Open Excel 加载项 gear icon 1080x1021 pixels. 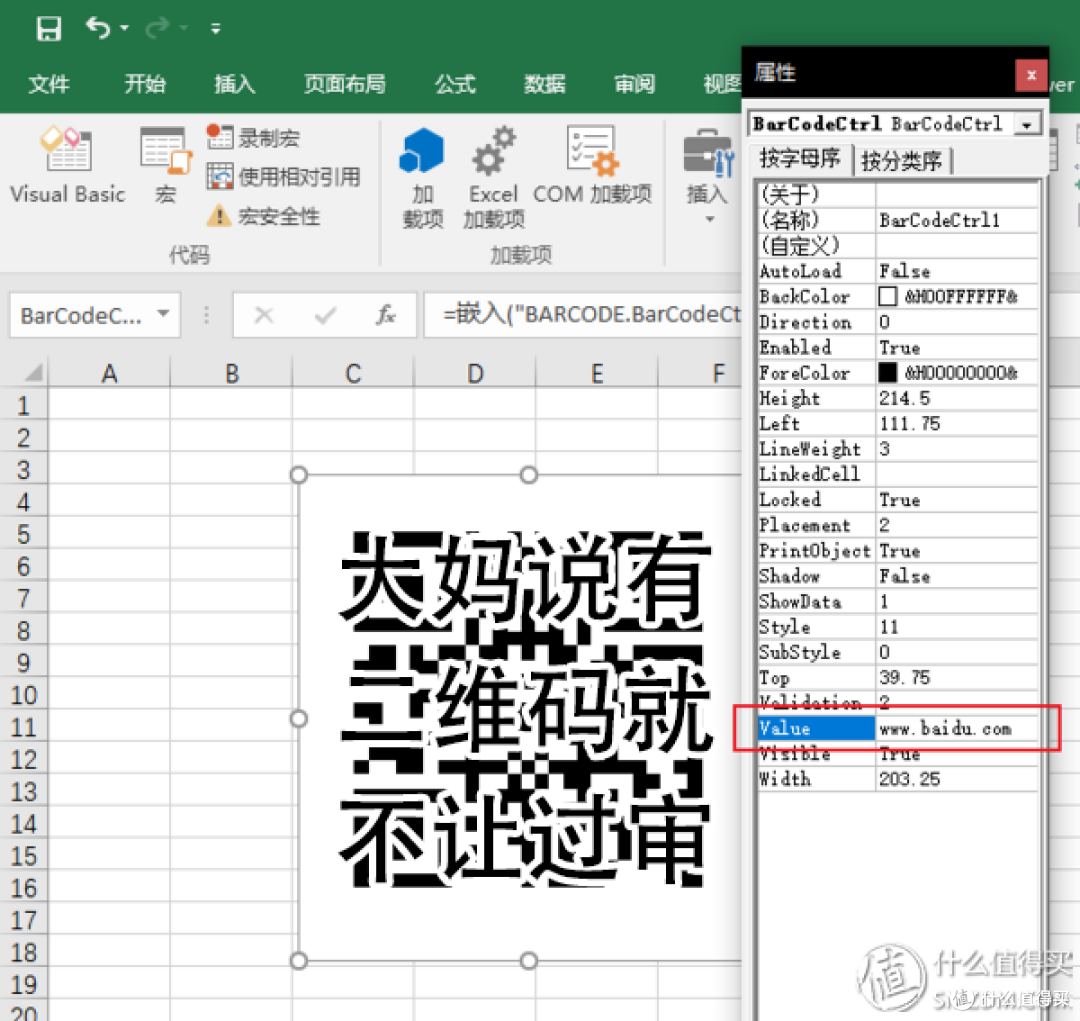(494, 149)
